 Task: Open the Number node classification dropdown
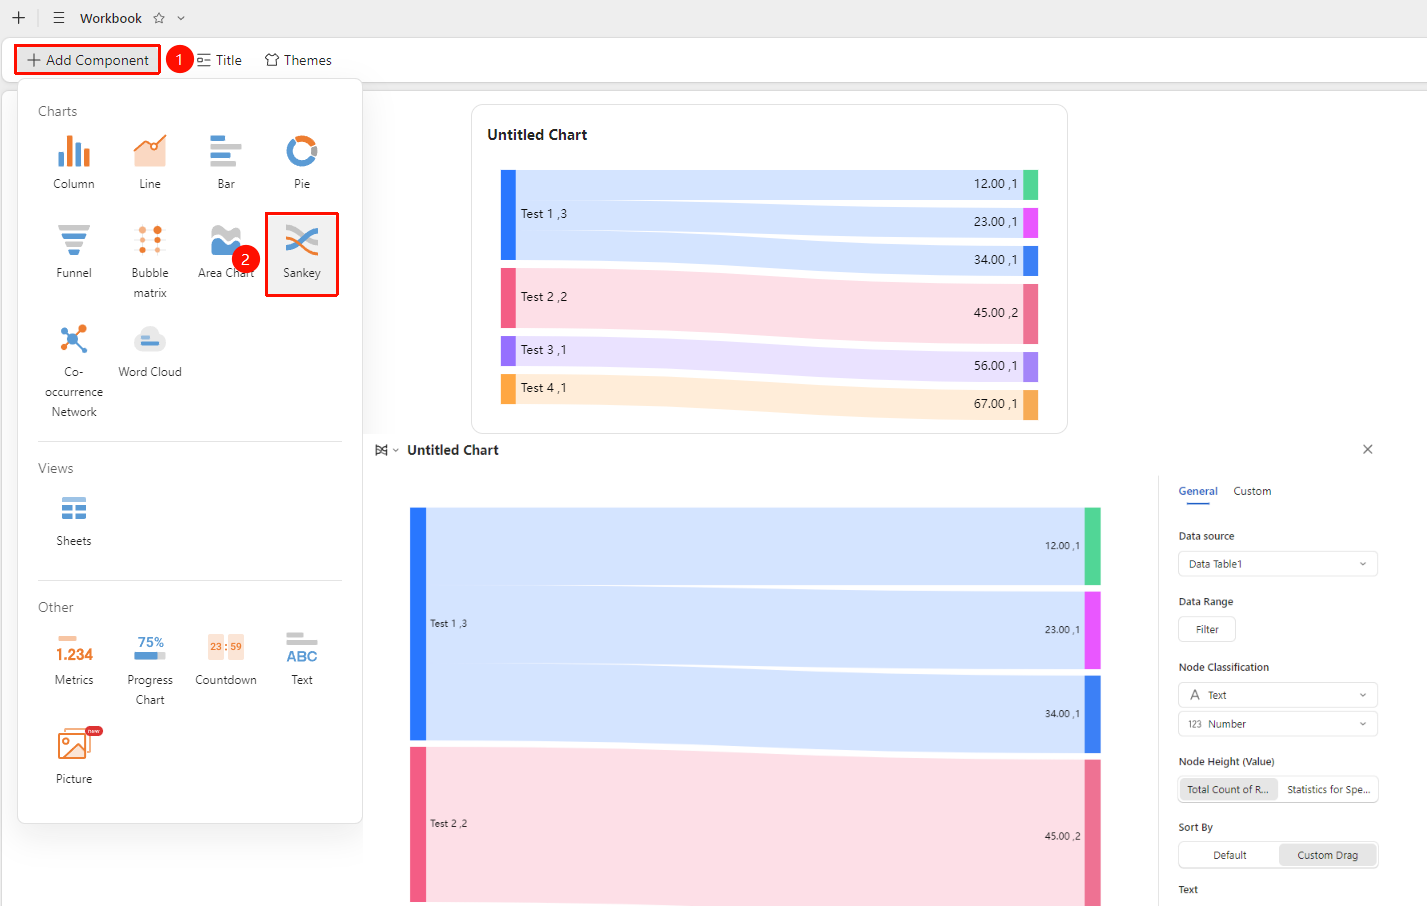[1278, 724]
